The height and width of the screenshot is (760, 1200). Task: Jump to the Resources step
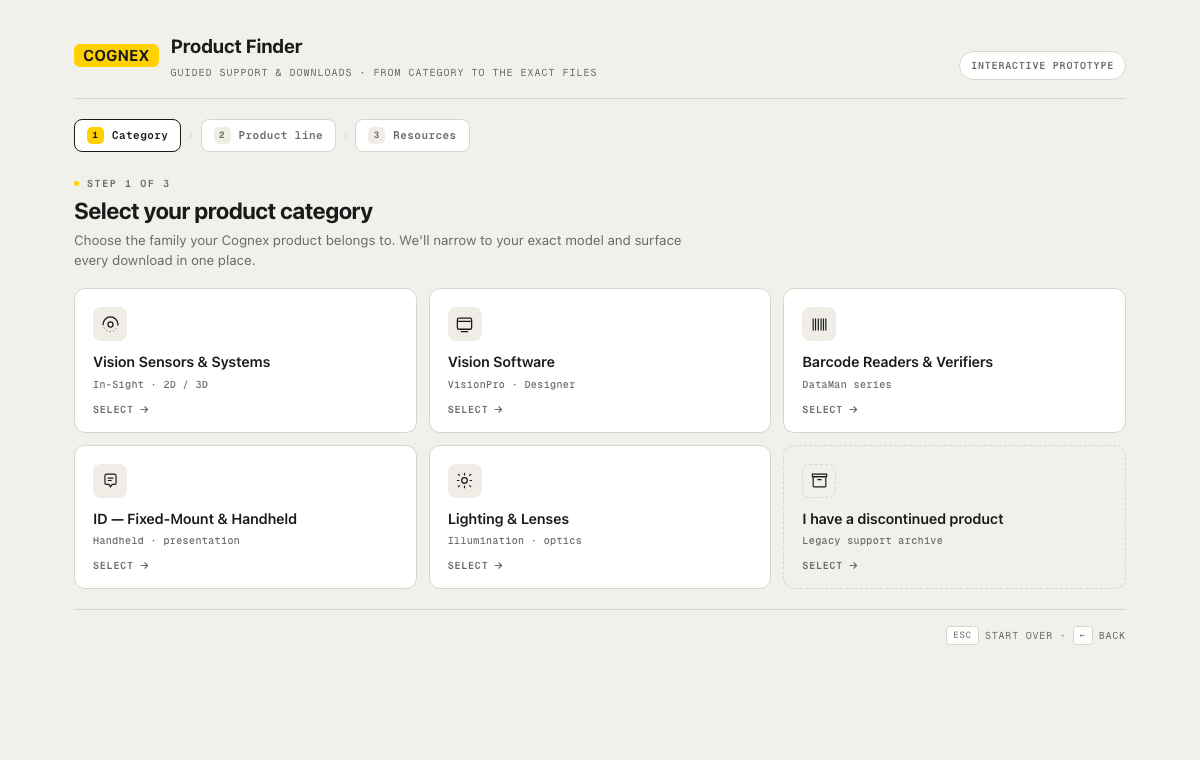[412, 136]
